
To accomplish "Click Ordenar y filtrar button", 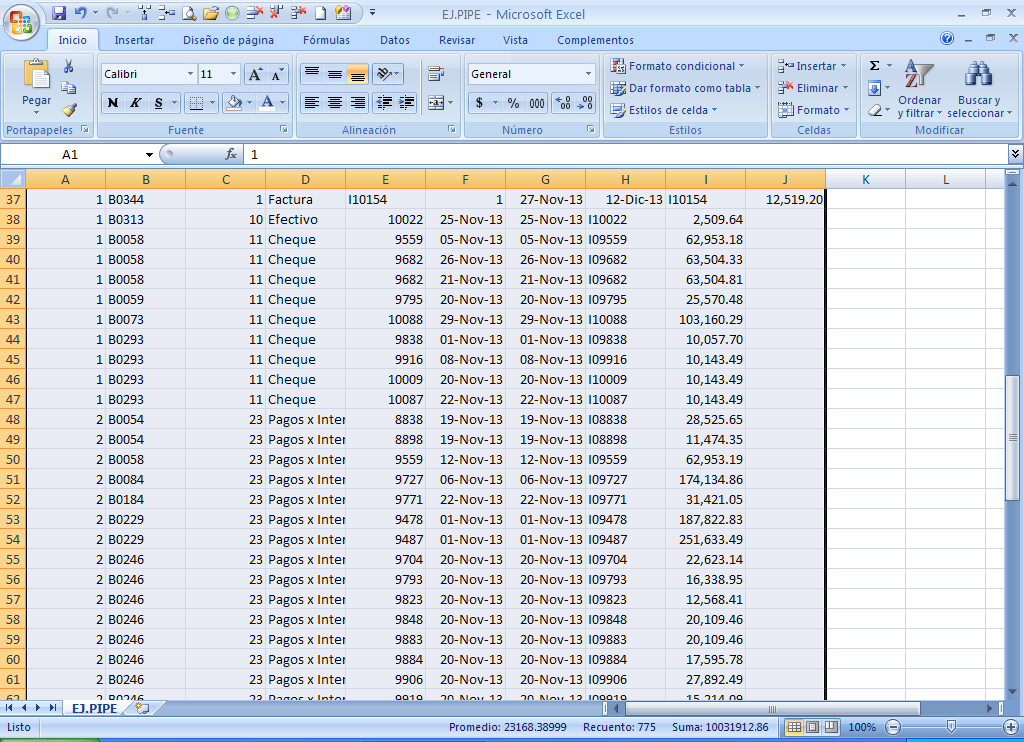I will click(920, 89).
